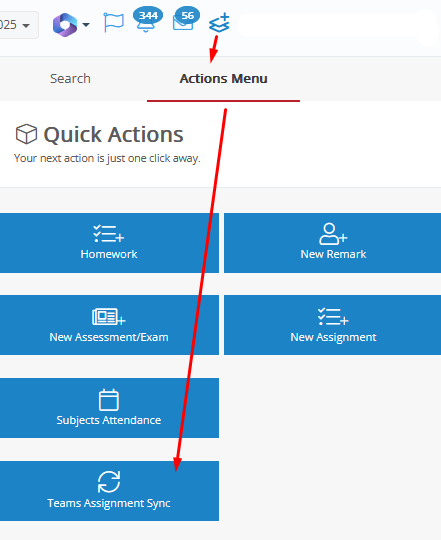This screenshot has width=441, height=540.
Task: Switch to the Search tab
Action: point(70,79)
